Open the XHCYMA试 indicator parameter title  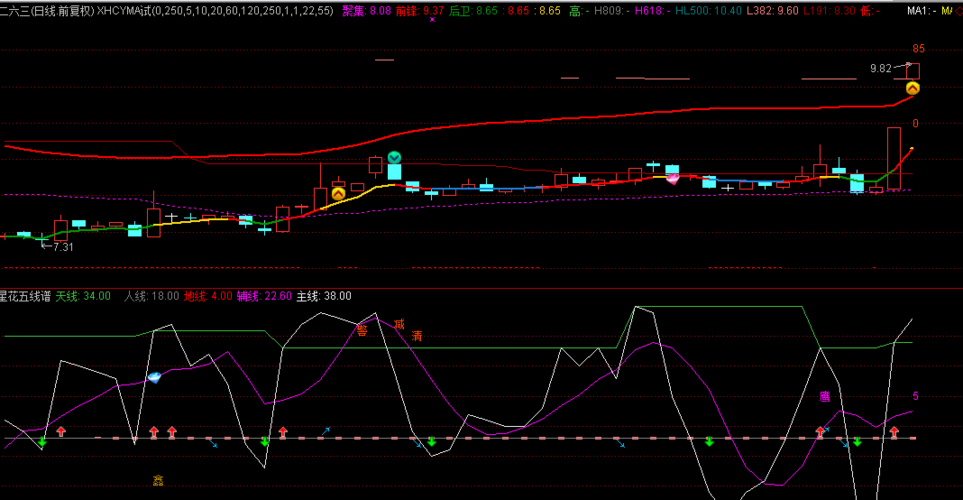[x=215, y=11]
